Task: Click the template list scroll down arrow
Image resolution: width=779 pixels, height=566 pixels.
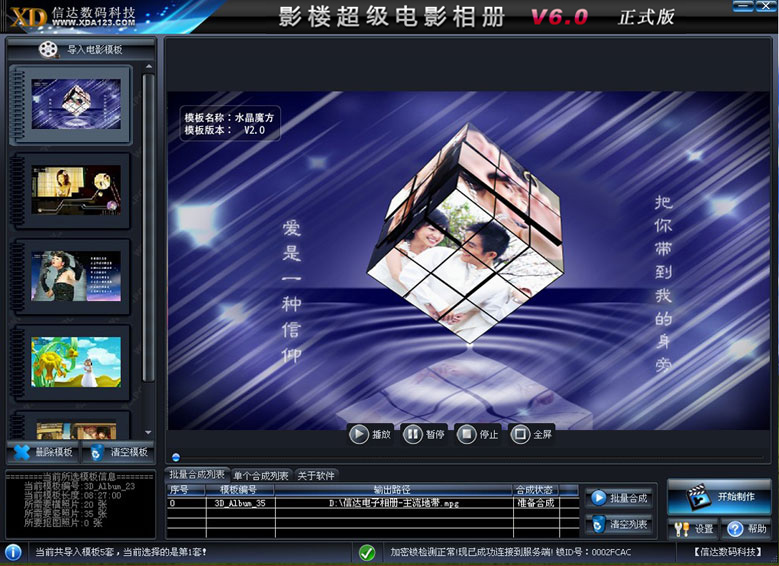Action: click(149, 433)
